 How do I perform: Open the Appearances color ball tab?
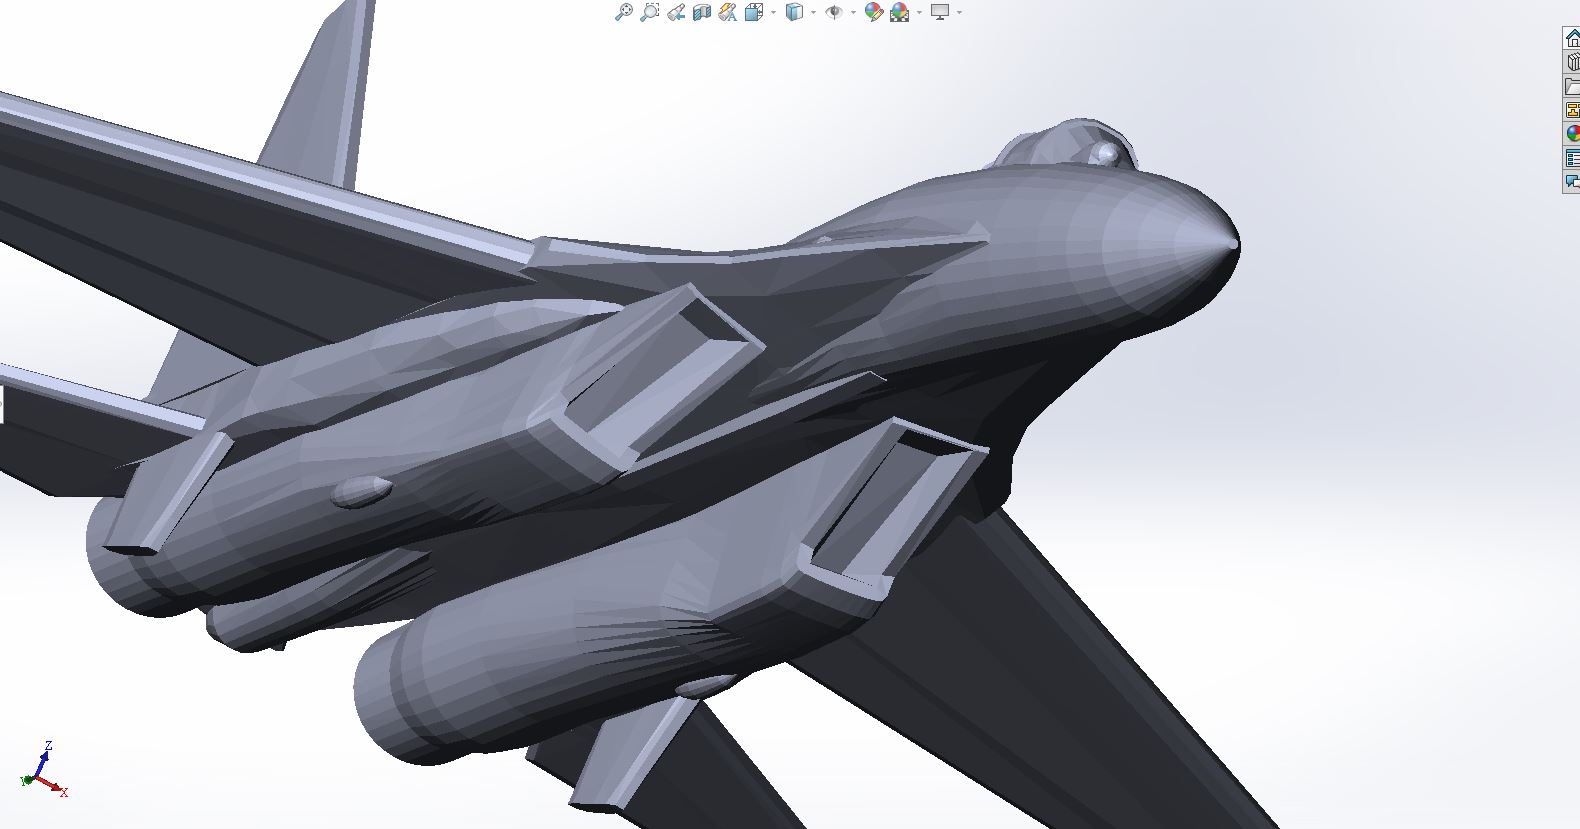coord(1572,134)
